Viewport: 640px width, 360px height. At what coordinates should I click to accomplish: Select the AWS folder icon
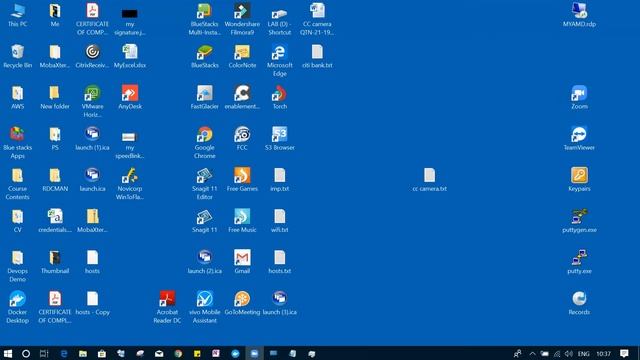[18, 98]
